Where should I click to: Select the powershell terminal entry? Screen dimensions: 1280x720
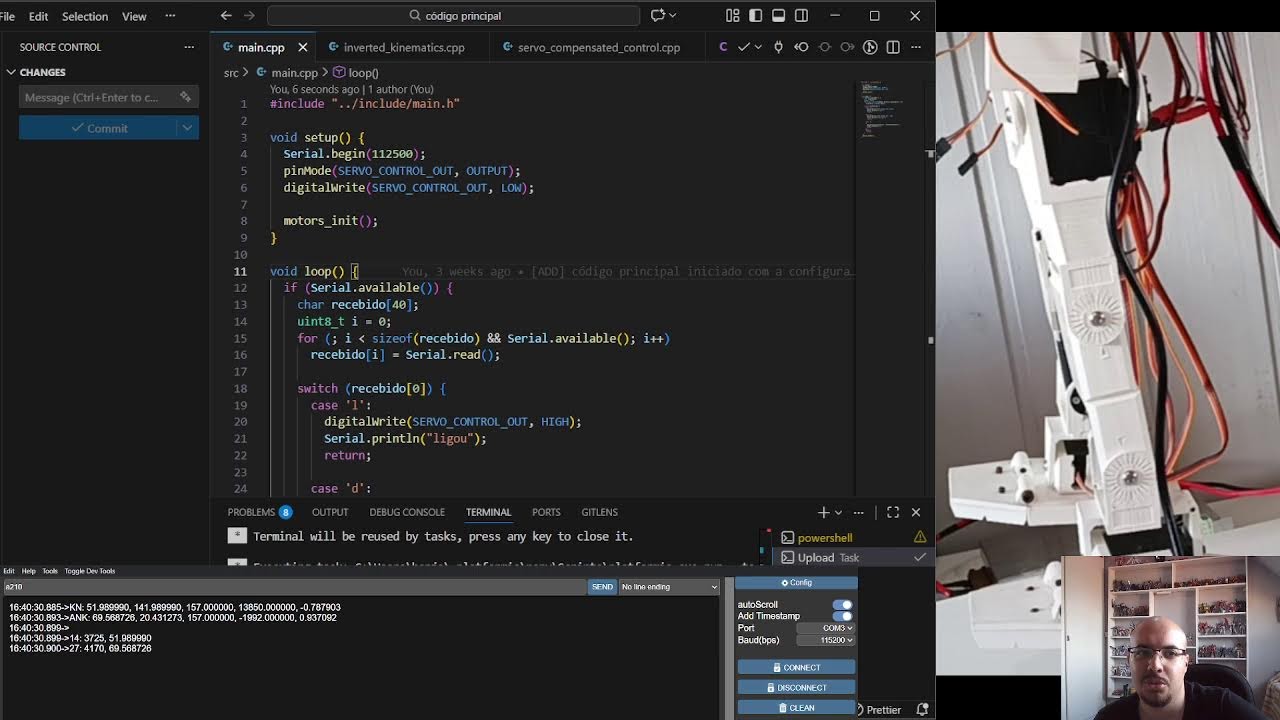click(854, 538)
